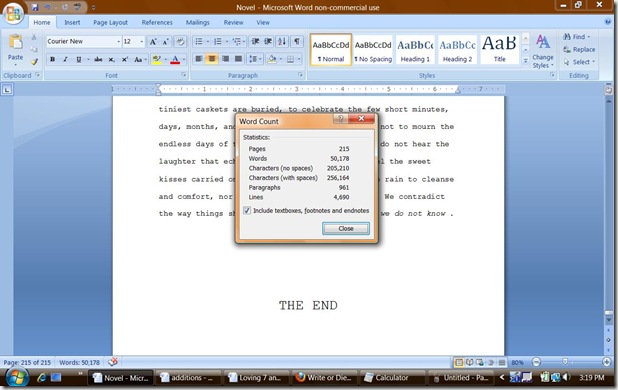Screen dimensions: 618x390
Task: Align text right
Action: 225,59
